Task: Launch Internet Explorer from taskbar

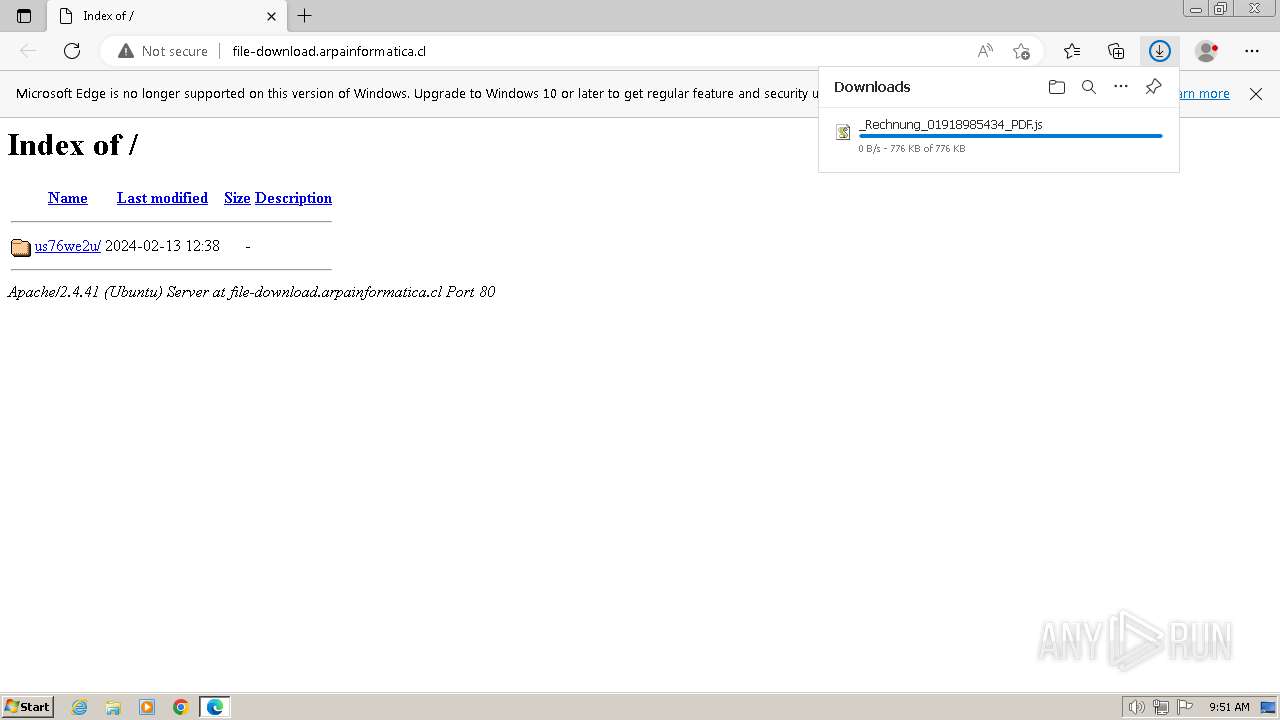Action: click(80, 707)
